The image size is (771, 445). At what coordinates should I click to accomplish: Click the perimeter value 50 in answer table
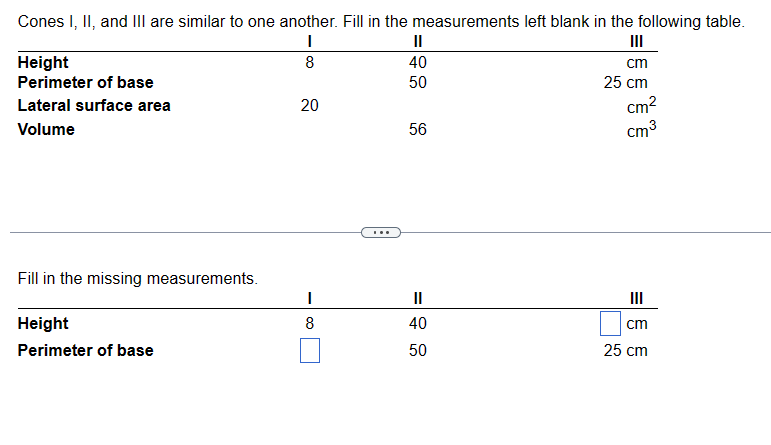click(x=418, y=351)
